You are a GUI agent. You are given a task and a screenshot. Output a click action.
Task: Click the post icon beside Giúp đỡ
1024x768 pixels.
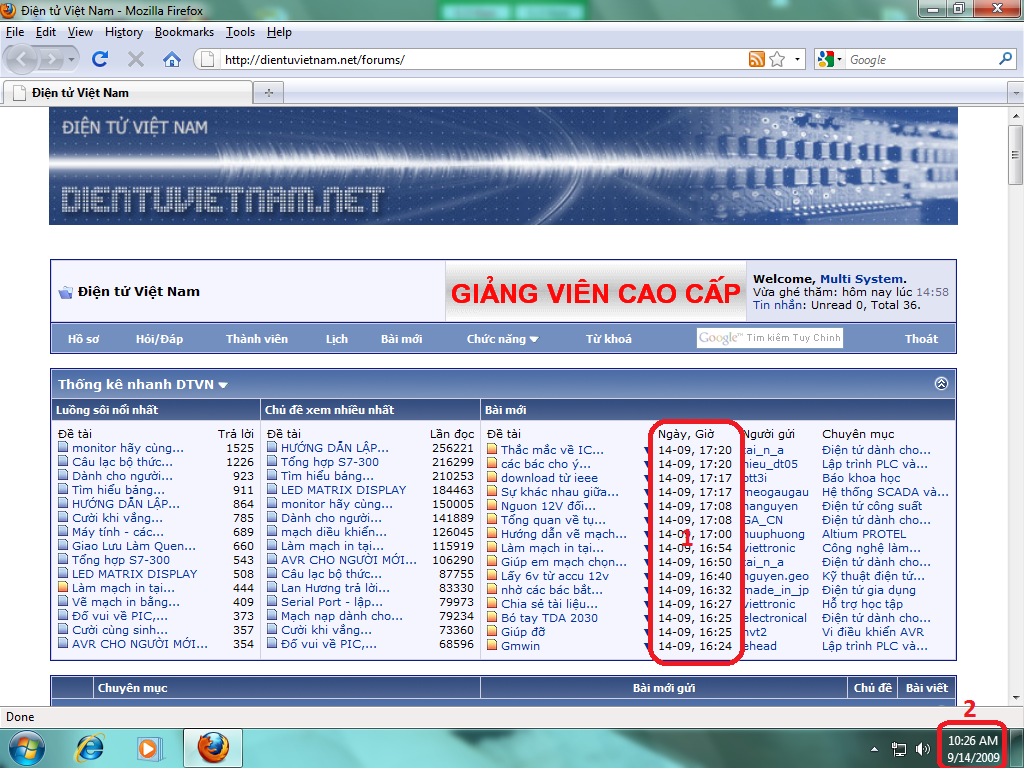click(492, 631)
